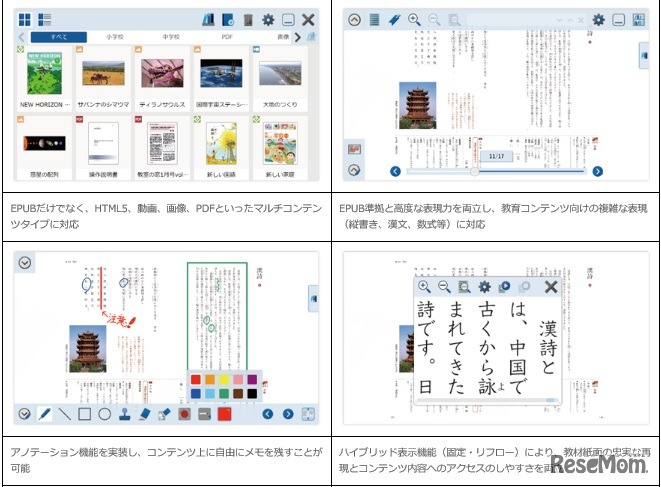Open settings gear in bookshelf screen
Viewport: 661px width, 487px height.
point(268,19)
